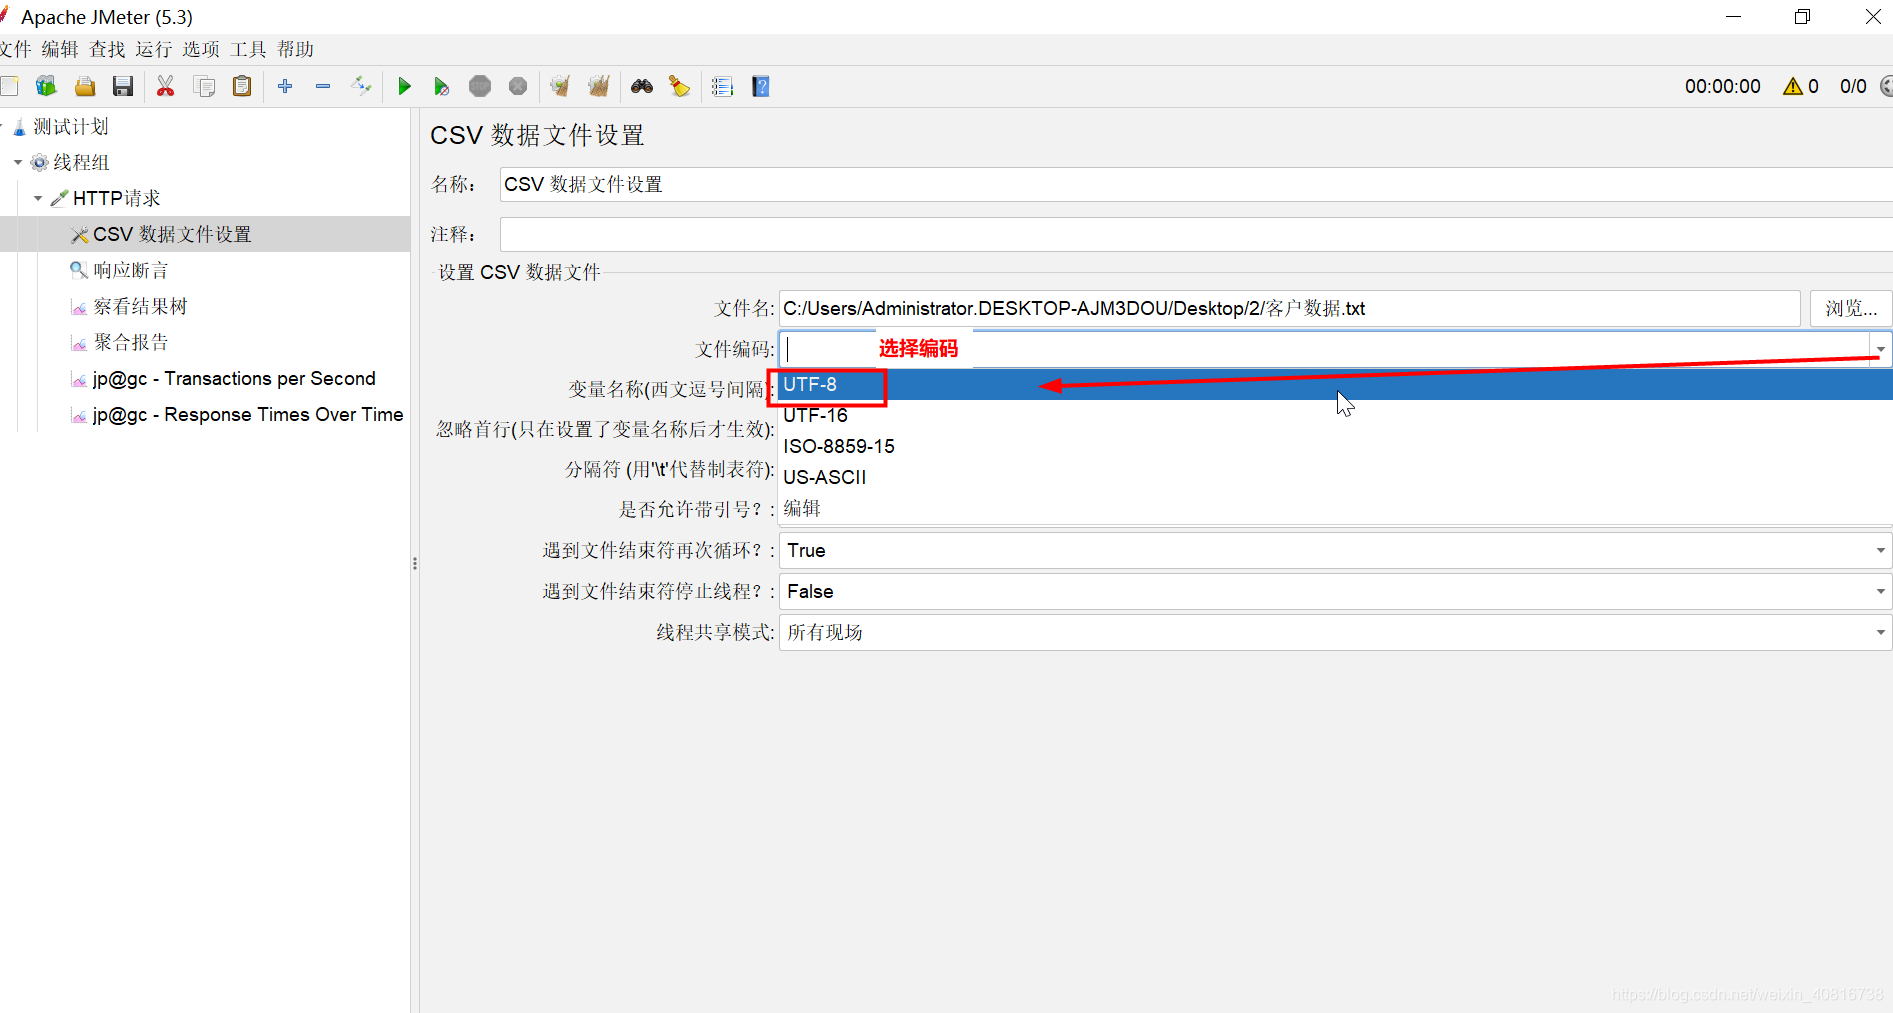Image resolution: width=1893 pixels, height=1013 pixels.
Task: Choose US-ASCII from encoding list
Action: [x=1335, y=478]
